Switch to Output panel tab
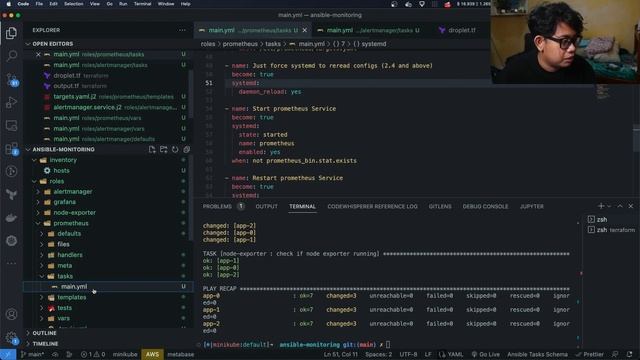640x360 pixels. pos(267,207)
